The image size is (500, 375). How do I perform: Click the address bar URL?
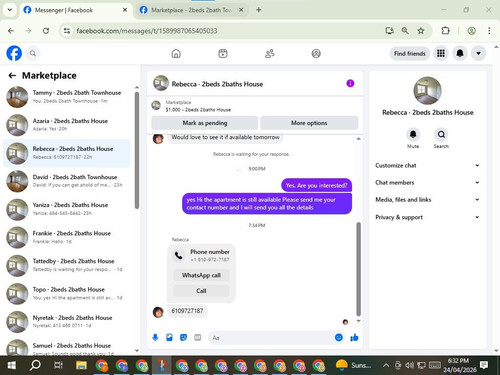[147, 31]
